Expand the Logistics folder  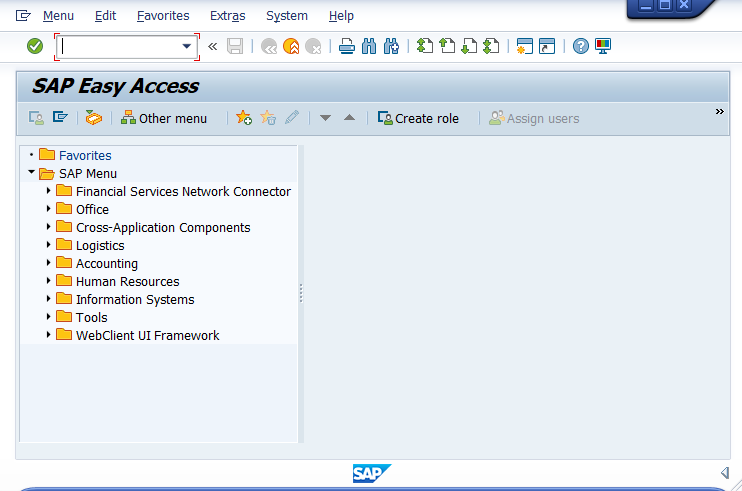coord(48,245)
